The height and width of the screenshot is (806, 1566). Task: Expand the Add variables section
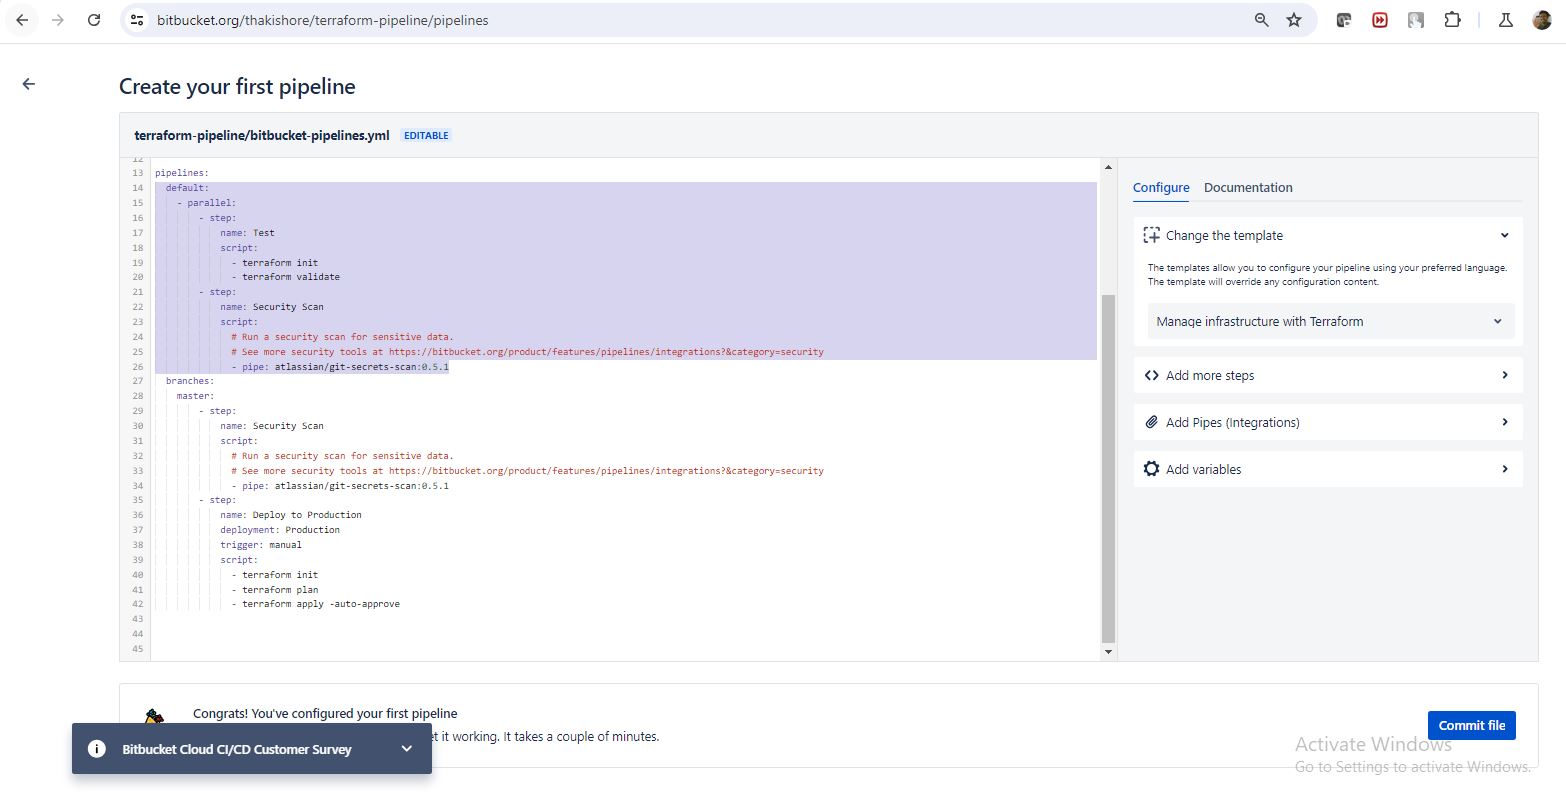[x=1328, y=469]
